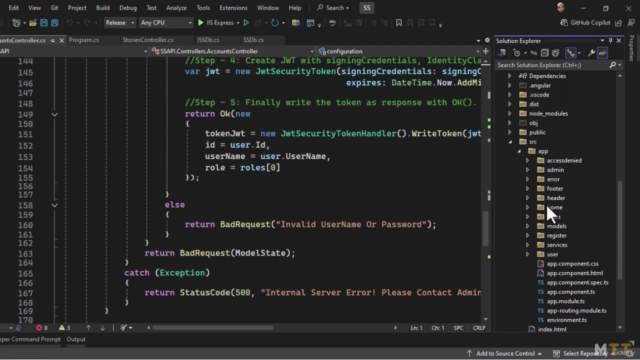Viewport: 640px width, 360px height.
Task: Click the Save All toolbar icon
Action: (54, 23)
